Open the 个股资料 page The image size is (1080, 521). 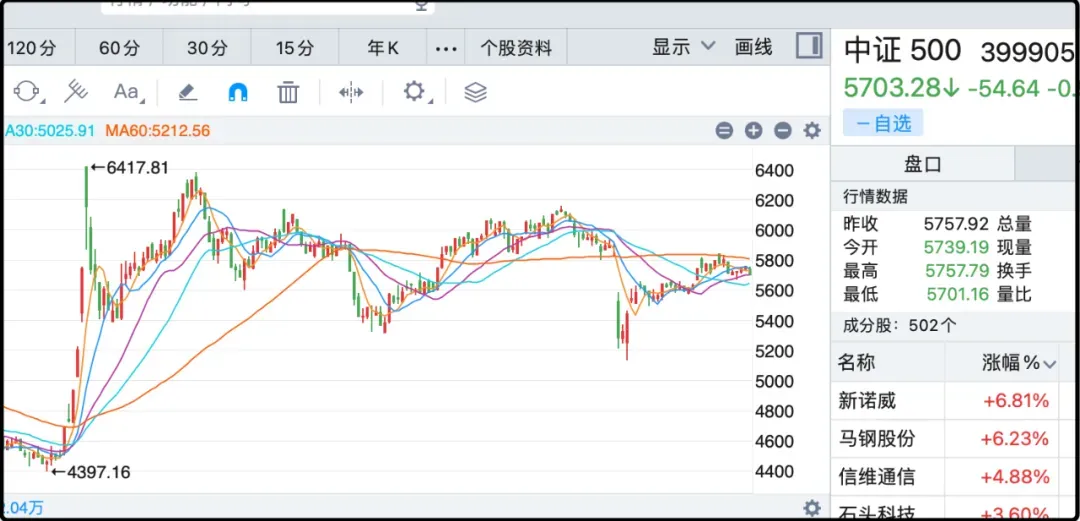pyautogui.click(x=516, y=48)
